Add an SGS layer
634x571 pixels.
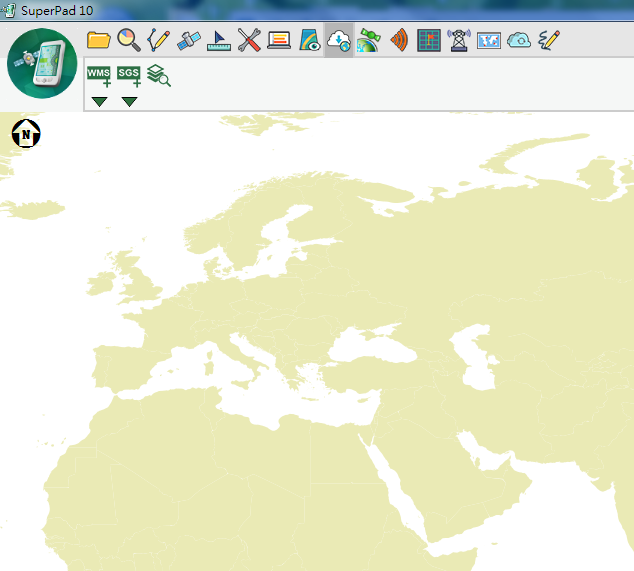click(129, 76)
